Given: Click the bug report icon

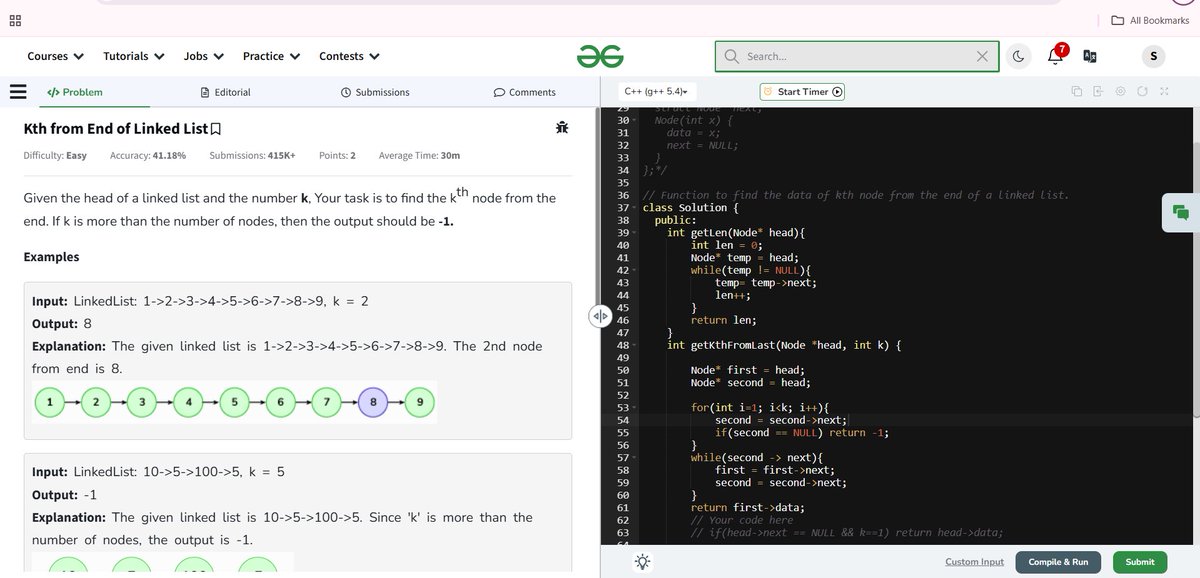Looking at the screenshot, I should pyautogui.click(x=562, y=128).
